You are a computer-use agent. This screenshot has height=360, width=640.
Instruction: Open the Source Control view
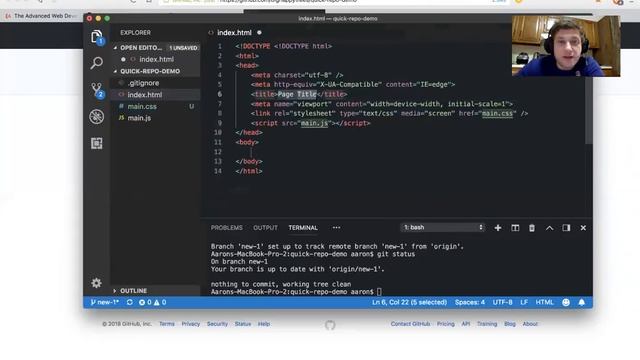point(96,90)
